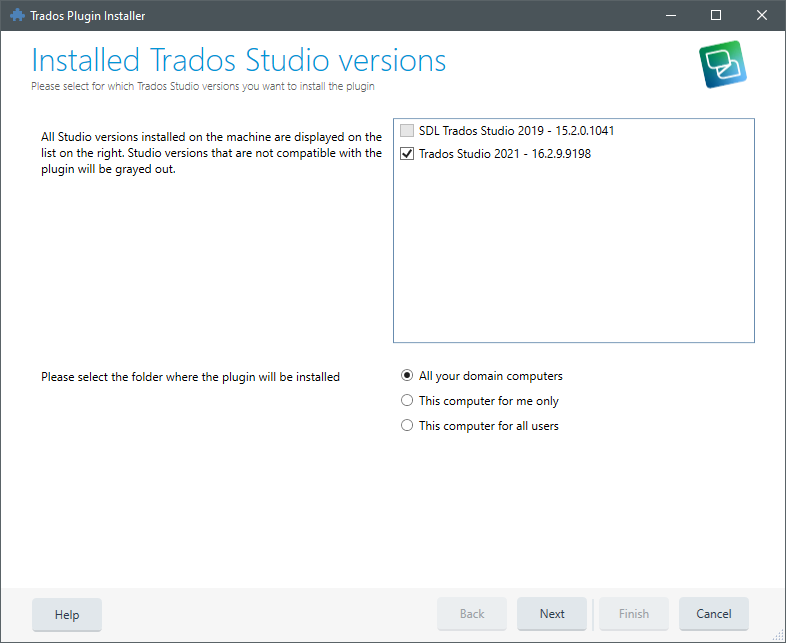Click the disabled Finish button
This screenshot has height=643, width=786.
[x=634, y=614]
